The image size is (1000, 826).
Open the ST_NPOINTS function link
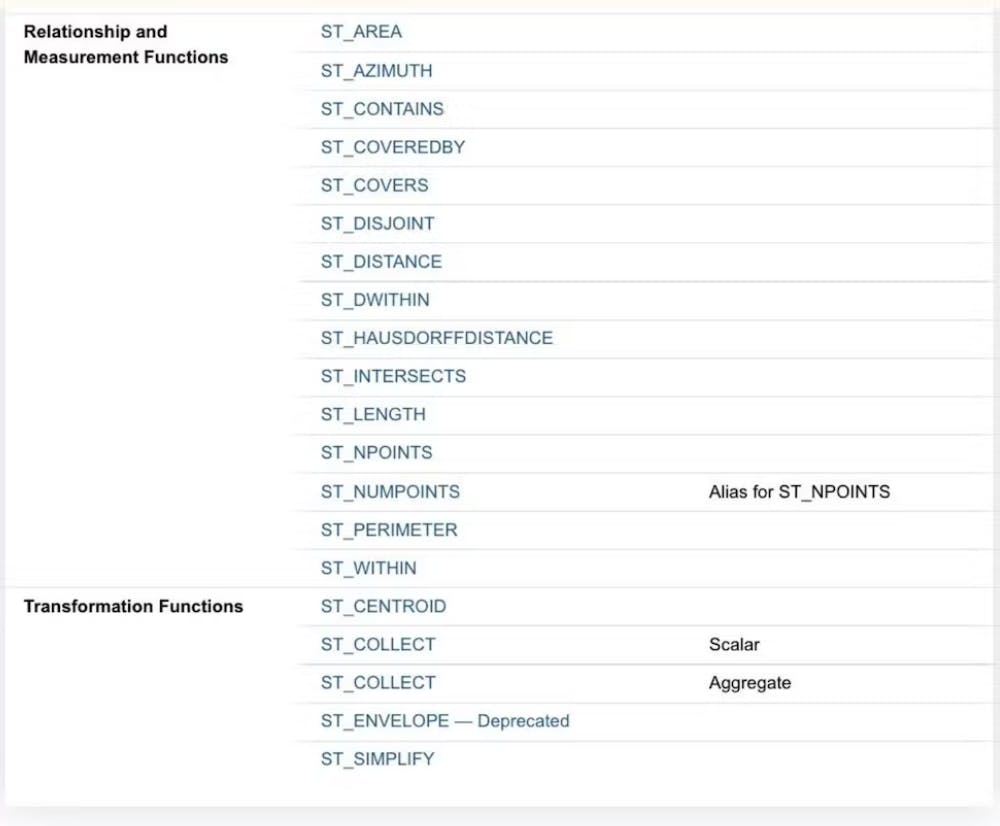tap(376, 452)
